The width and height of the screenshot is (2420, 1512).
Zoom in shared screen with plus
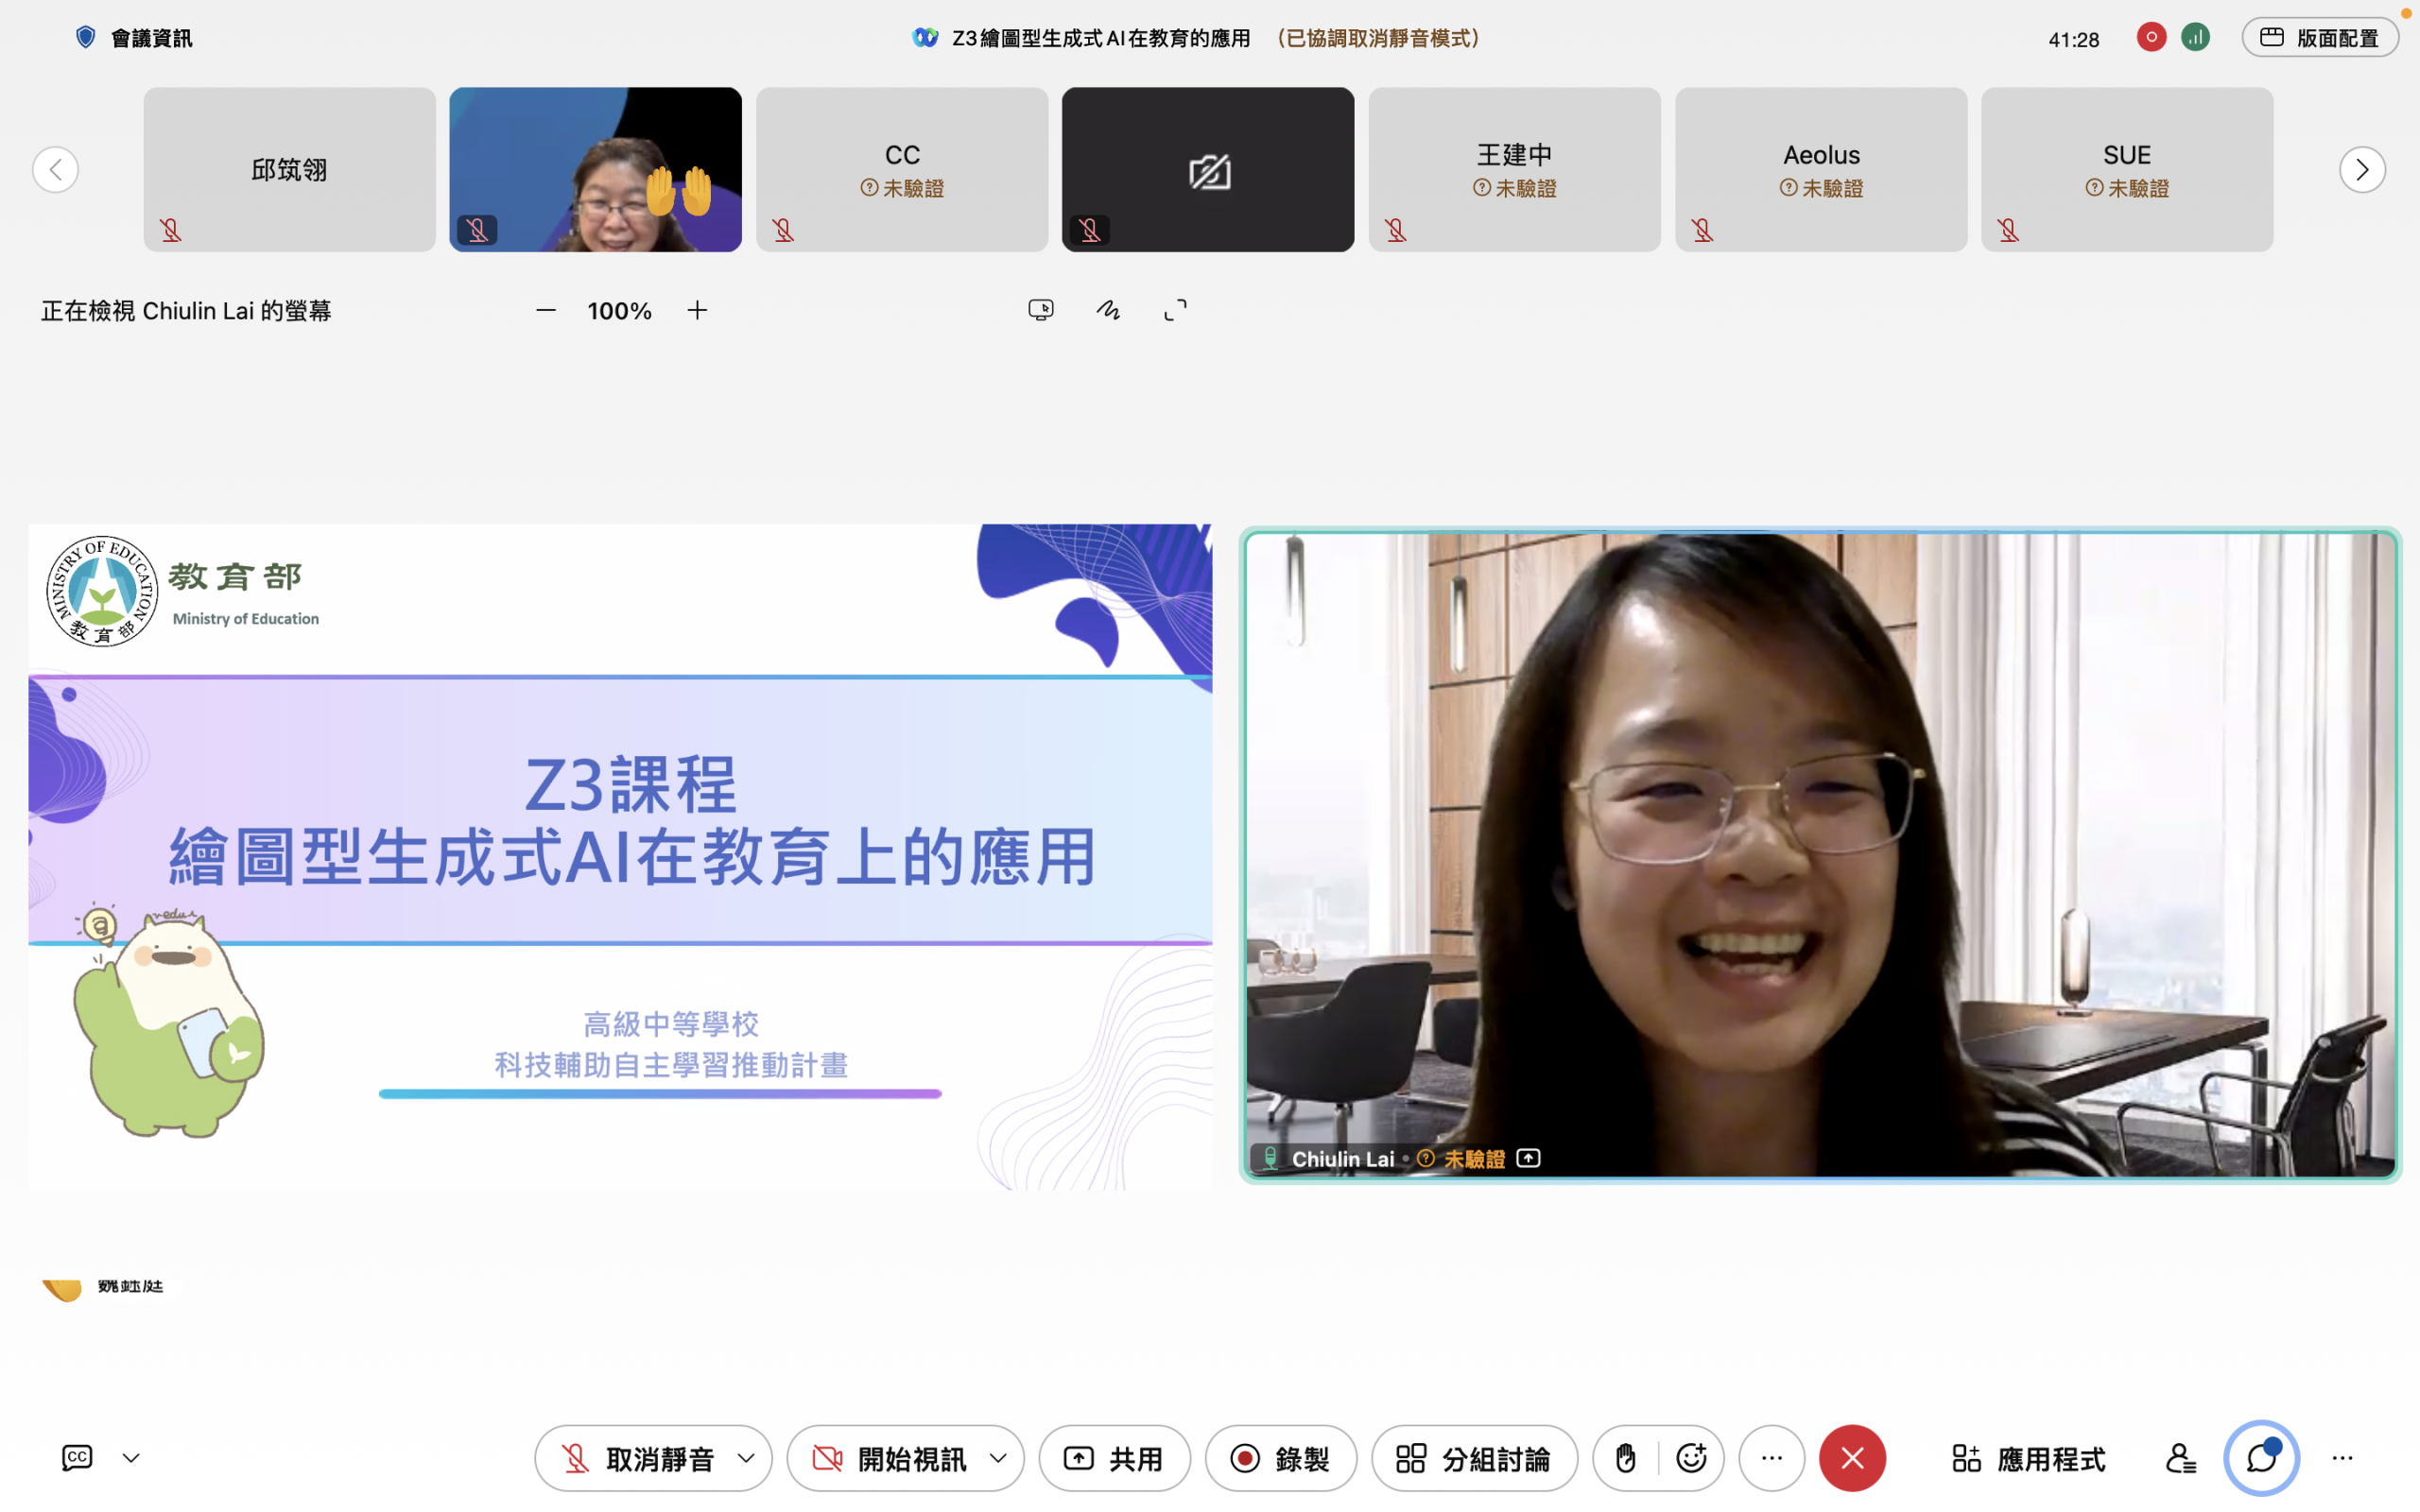[x=697, y=311]
